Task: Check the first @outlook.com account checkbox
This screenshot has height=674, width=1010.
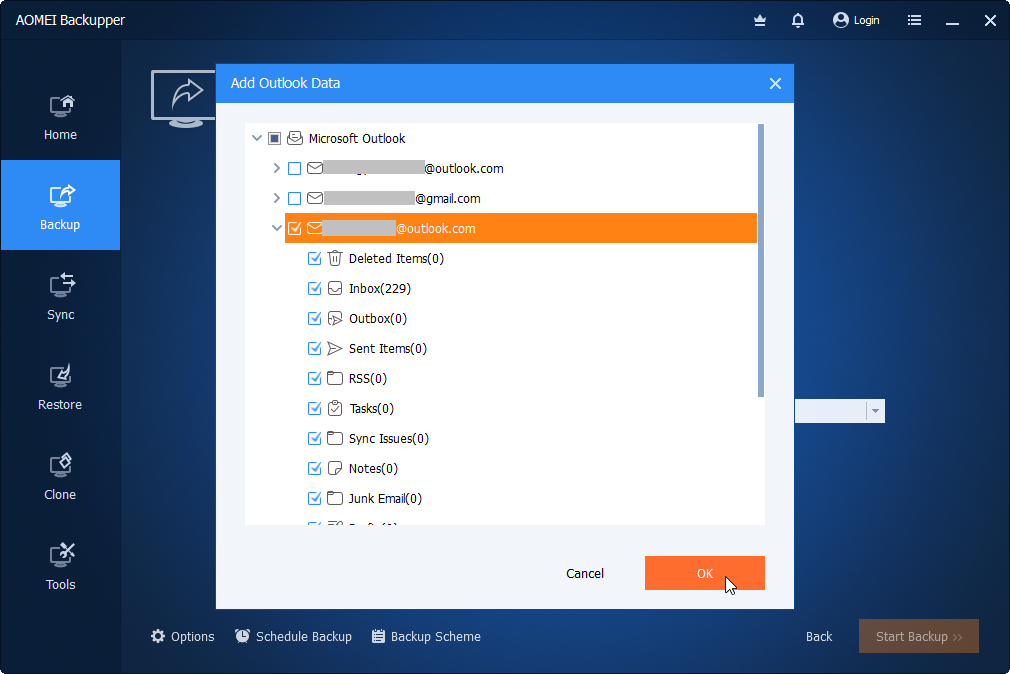Action: click(294, 168)
